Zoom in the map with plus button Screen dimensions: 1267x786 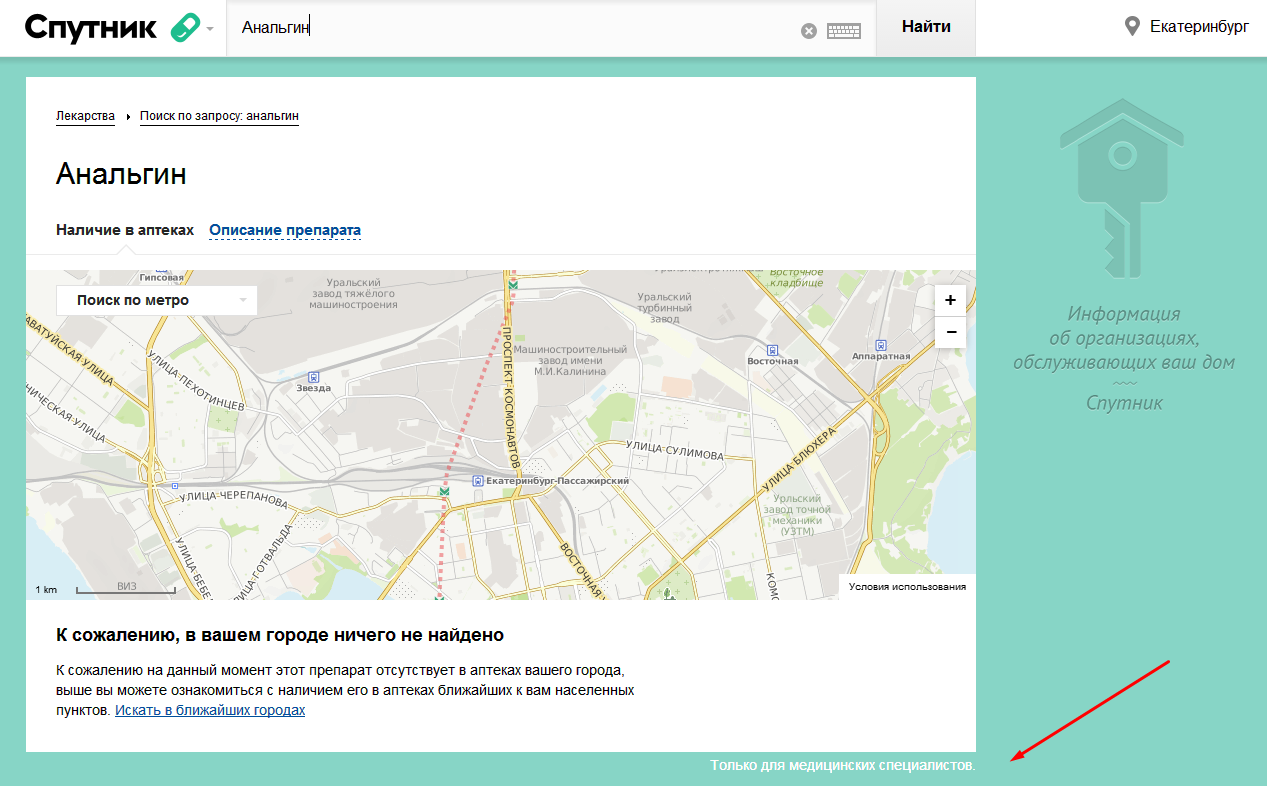tap(950, 300)
